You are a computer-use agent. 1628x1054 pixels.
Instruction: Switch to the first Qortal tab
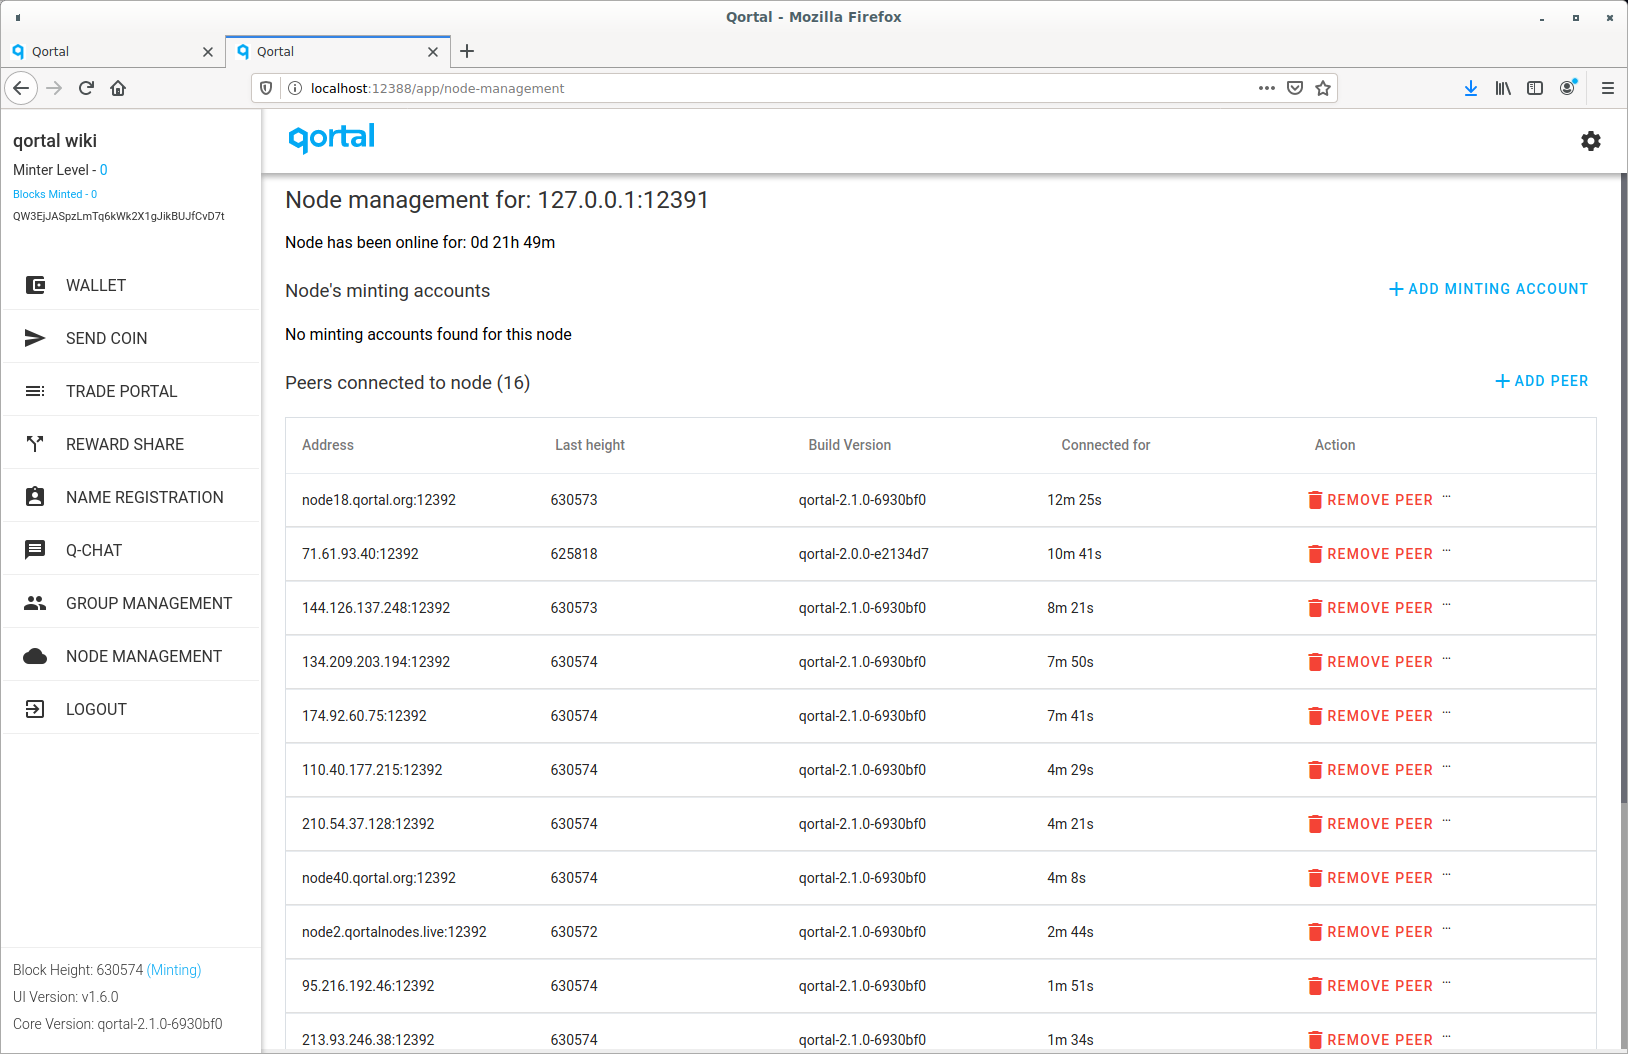(x=113, y=52)
